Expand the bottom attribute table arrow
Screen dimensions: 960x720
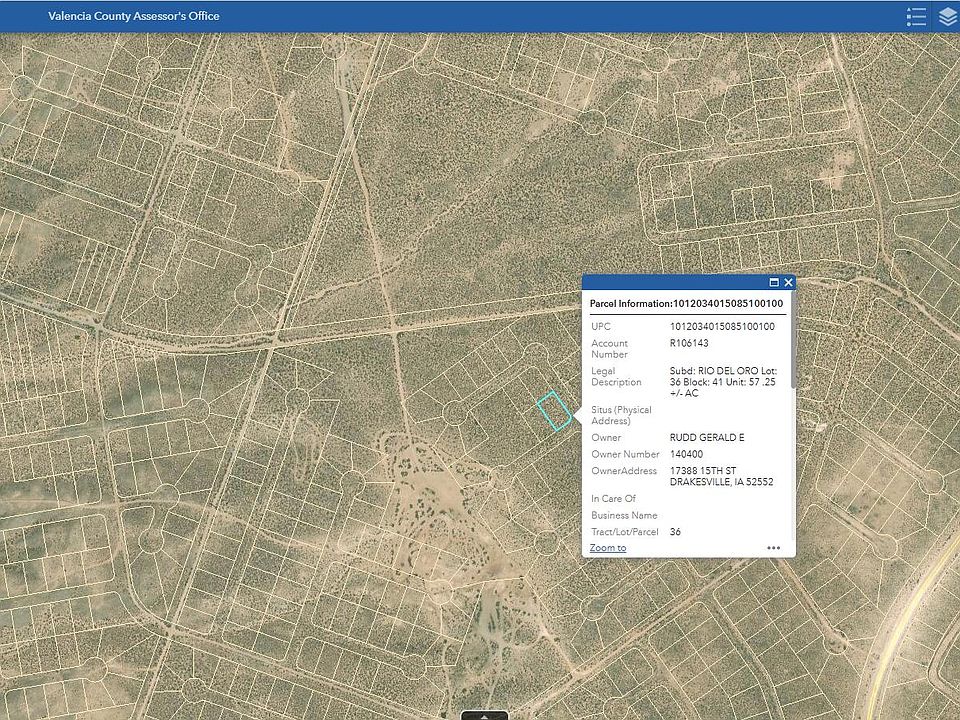[484, 715]
